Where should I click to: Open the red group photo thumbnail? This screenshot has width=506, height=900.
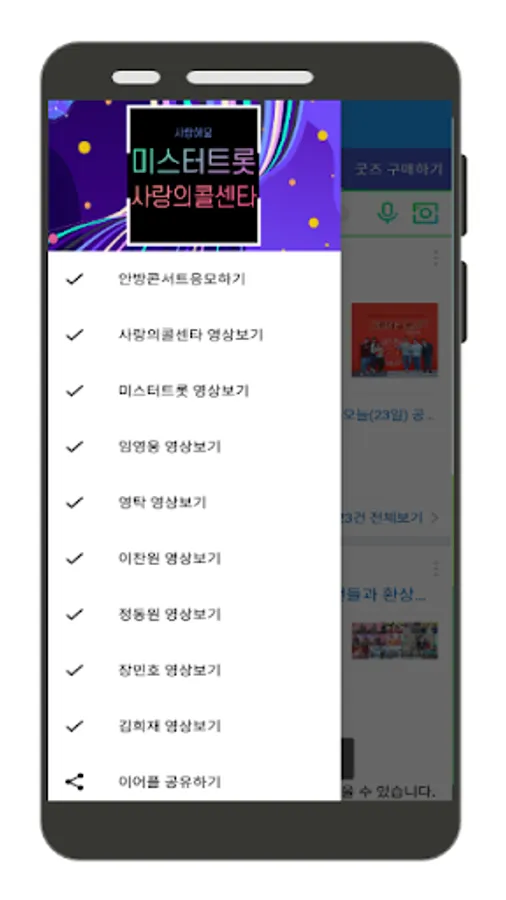[395, 340]
